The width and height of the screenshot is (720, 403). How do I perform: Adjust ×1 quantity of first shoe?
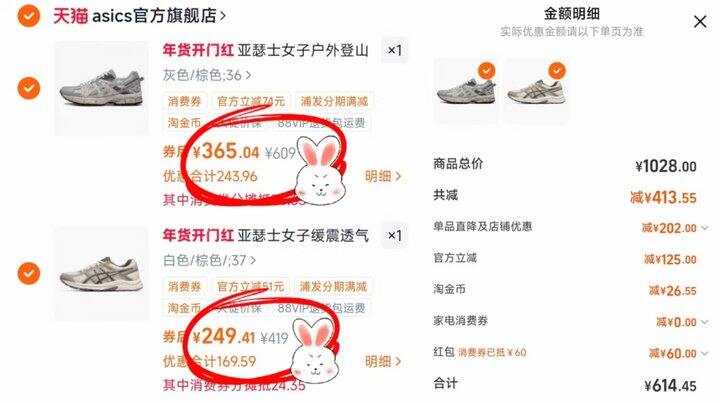394,50
